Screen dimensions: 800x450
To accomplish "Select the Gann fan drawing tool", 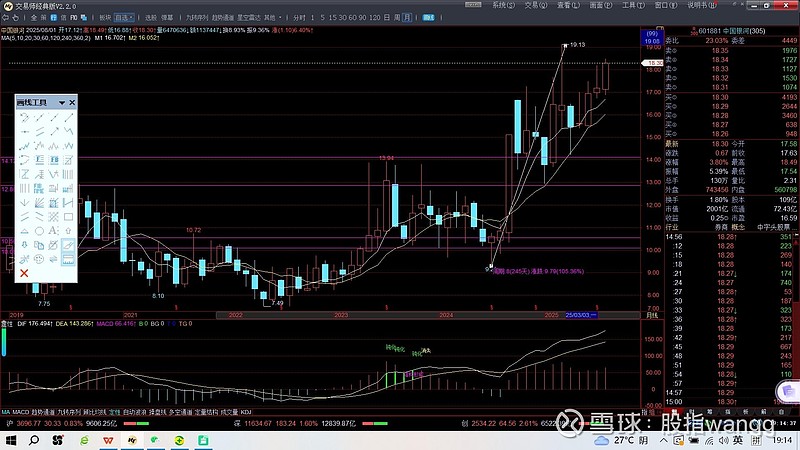I will click(39, 203).
